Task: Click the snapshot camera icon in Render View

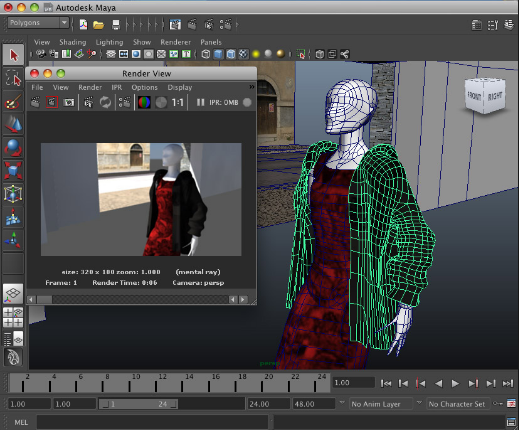Action: (69, 102)
